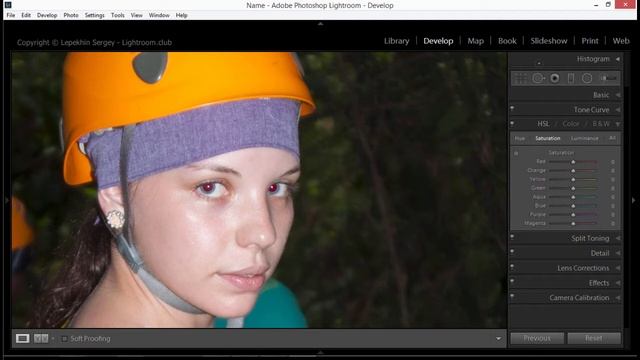640x360 pixels.
Task: Expand the Split Toning panel triangle
Action: 618,238
